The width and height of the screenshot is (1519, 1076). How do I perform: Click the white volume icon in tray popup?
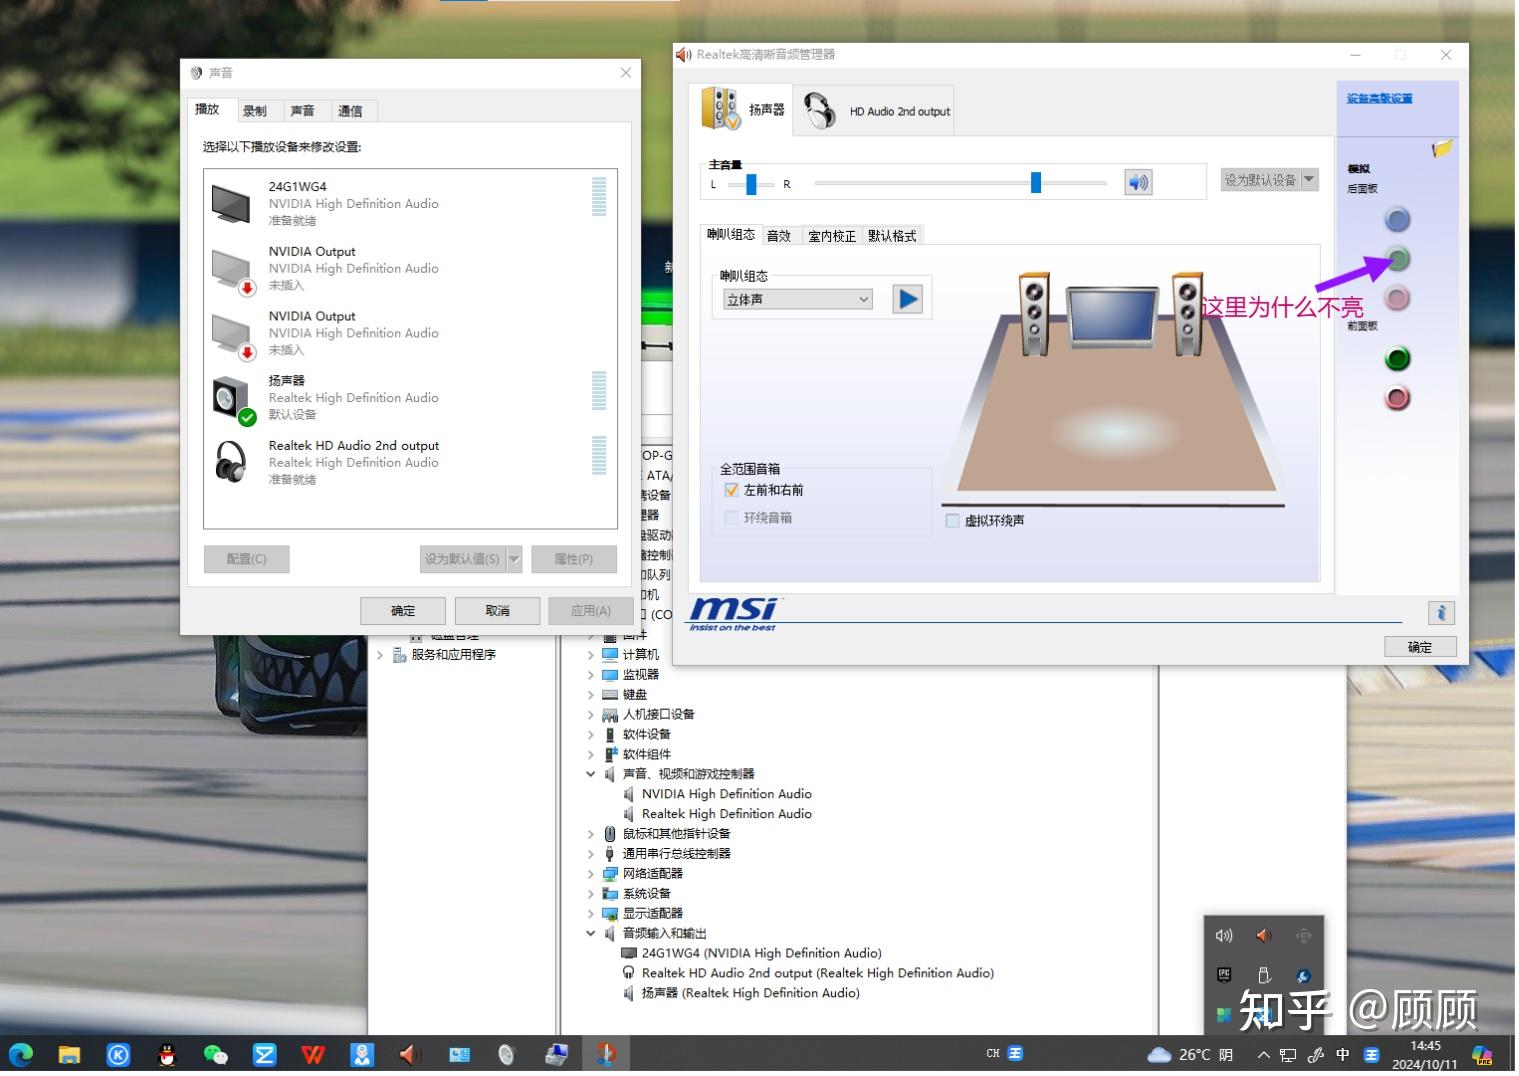pyautogui.click(x=1224, y=936)
